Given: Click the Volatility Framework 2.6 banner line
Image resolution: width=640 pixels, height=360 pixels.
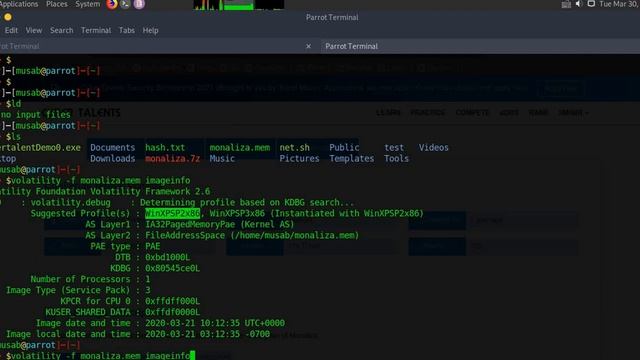Looking at the screenshot, I should click(x=105, y=191).
